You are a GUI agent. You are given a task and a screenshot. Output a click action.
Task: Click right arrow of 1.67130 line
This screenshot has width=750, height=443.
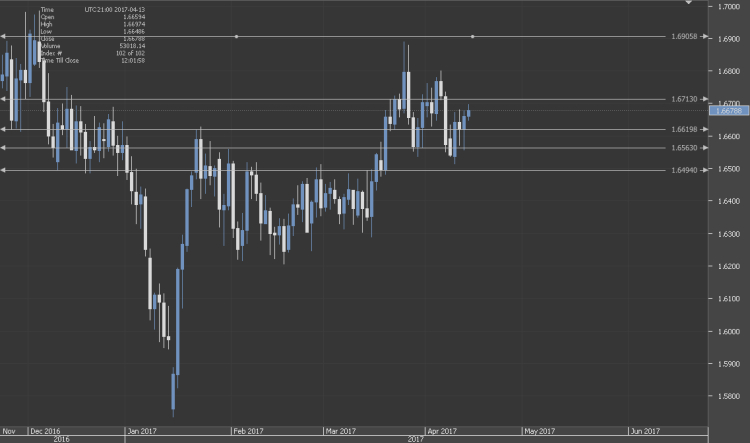pyautogui.click(x=706, y=100)
